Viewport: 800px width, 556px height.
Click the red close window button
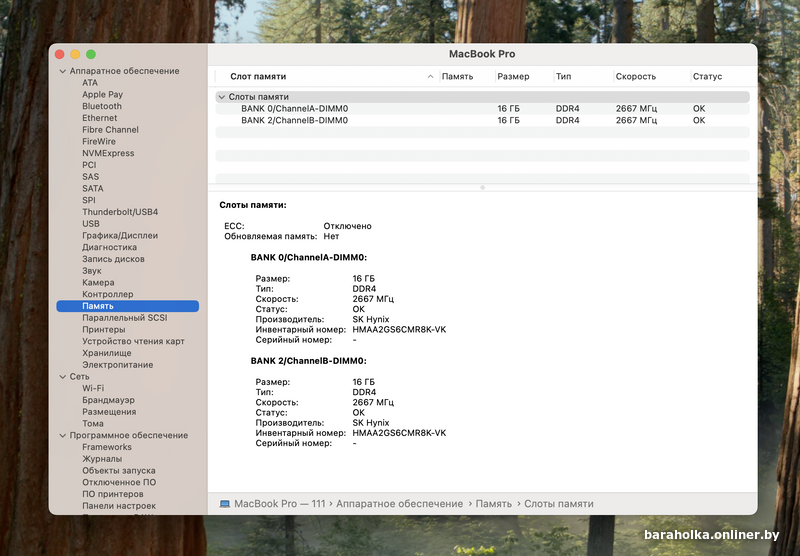(x=60, y=54)
